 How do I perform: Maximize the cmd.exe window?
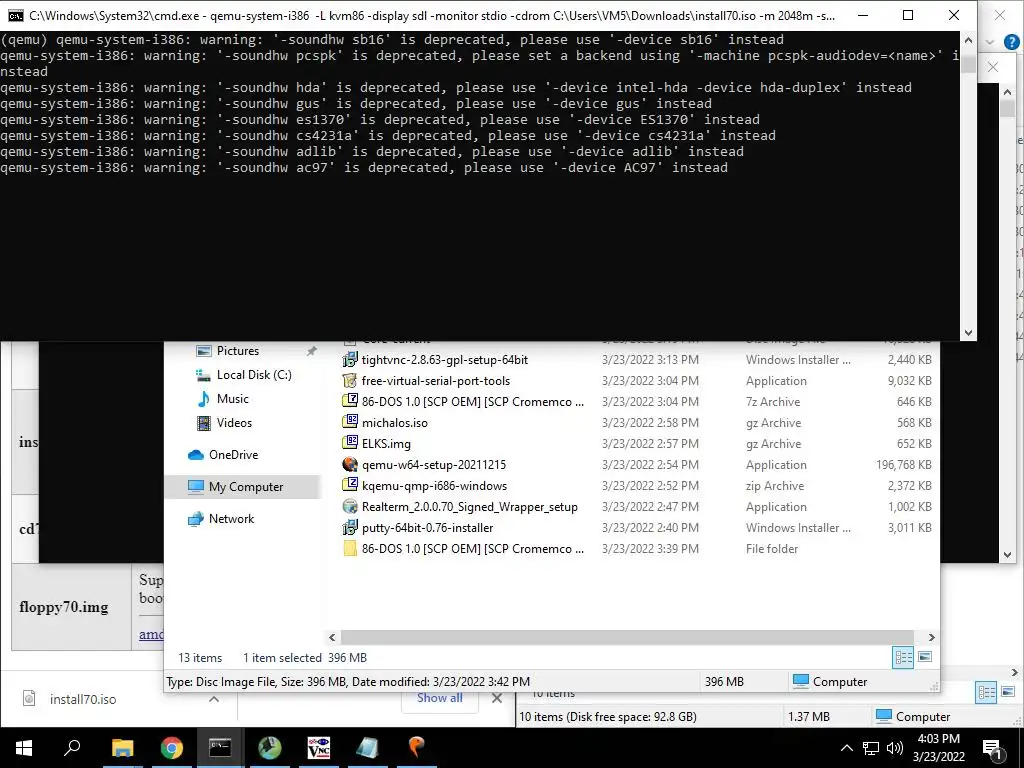[x=908, y=15]
